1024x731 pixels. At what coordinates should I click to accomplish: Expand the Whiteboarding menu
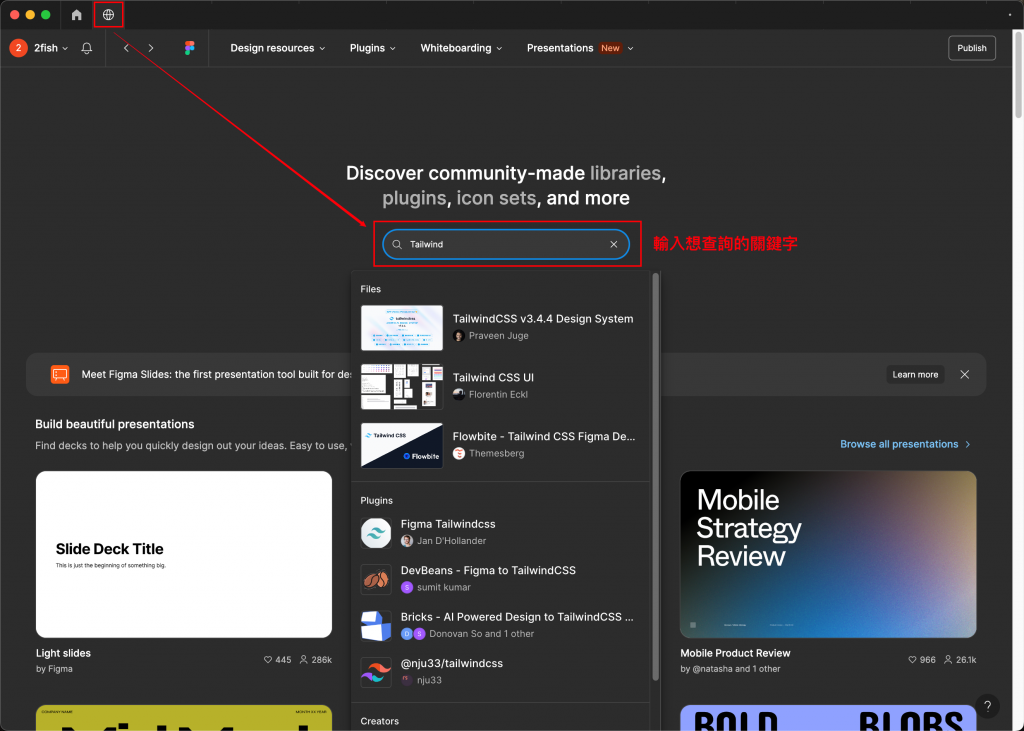[x=461, y=48]
